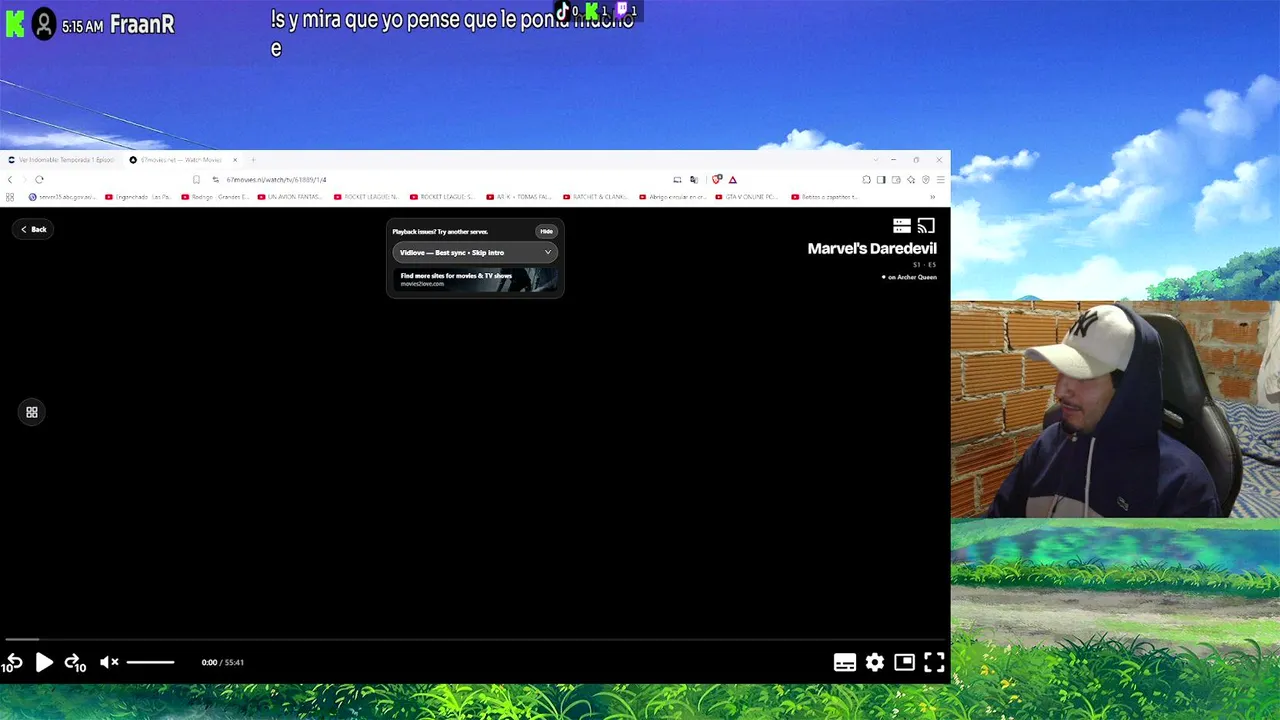Click the TikTok viewer count icon
This screenshot has width=1280, height=720.
(563, 11)
